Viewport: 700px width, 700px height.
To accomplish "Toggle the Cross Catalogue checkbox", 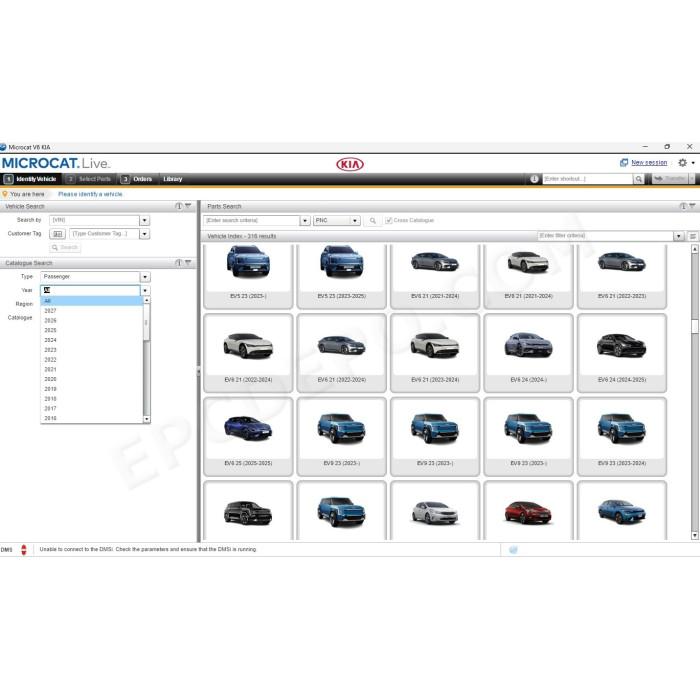I will (x=388, y=221).
